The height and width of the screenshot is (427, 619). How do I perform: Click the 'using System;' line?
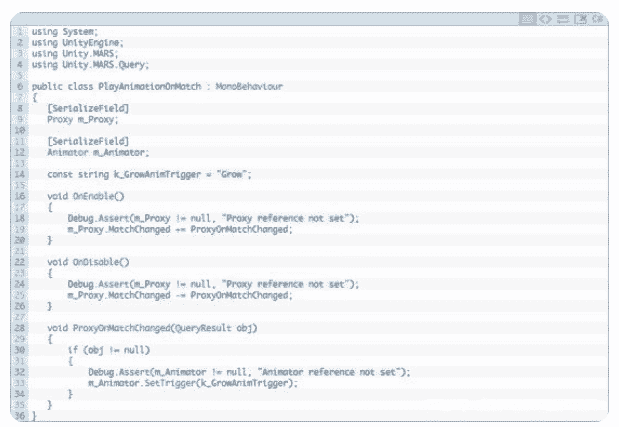(64, 32)
